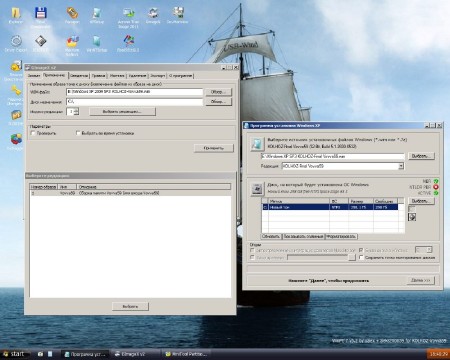Open the О программе tab in GImageX
The image size is (450, 360).
(x=180, y=76)
